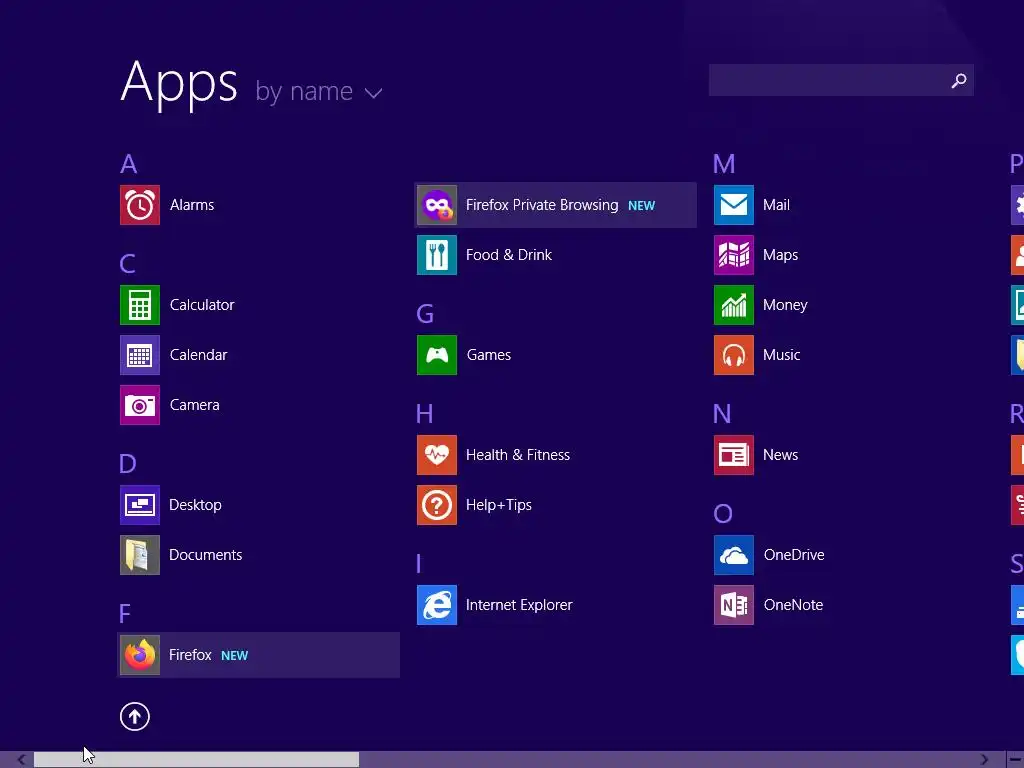
Task: Open the News app icon
Action: (734, 455)
